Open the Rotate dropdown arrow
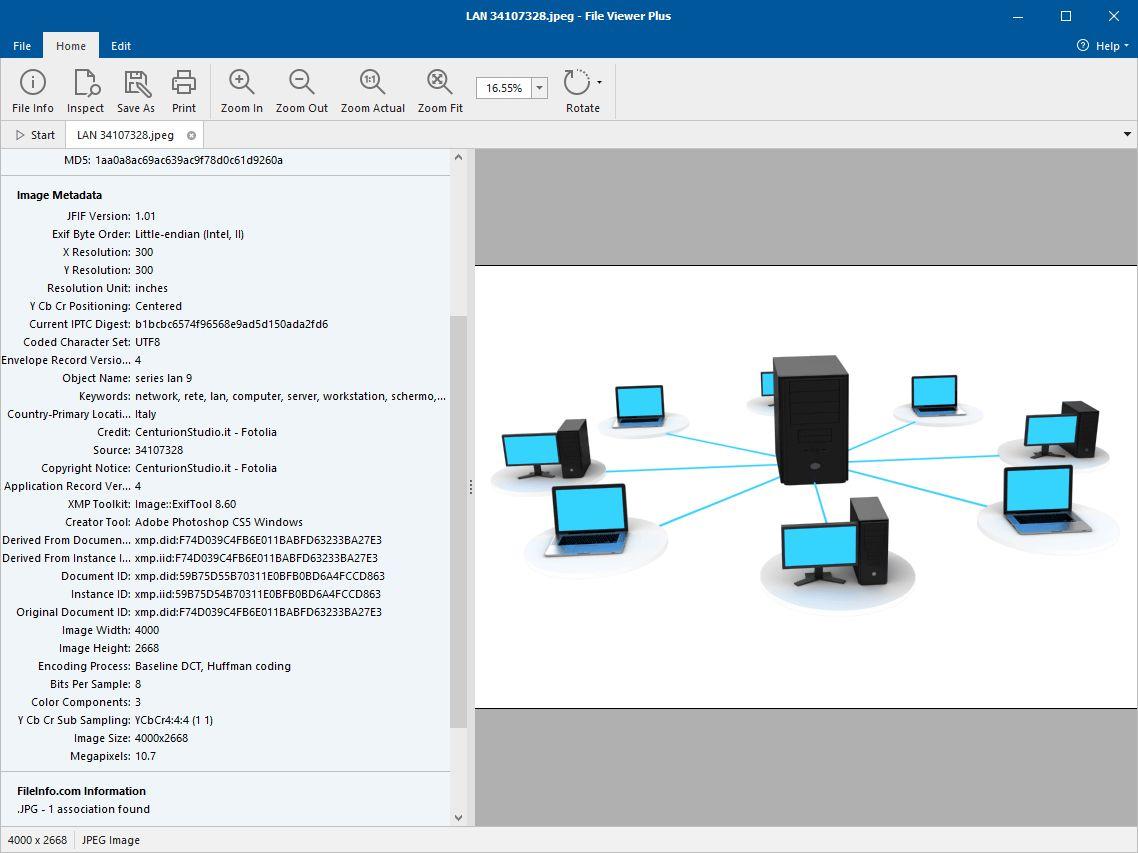Screen dimensions: 1138x853 (x=599, y=83)
